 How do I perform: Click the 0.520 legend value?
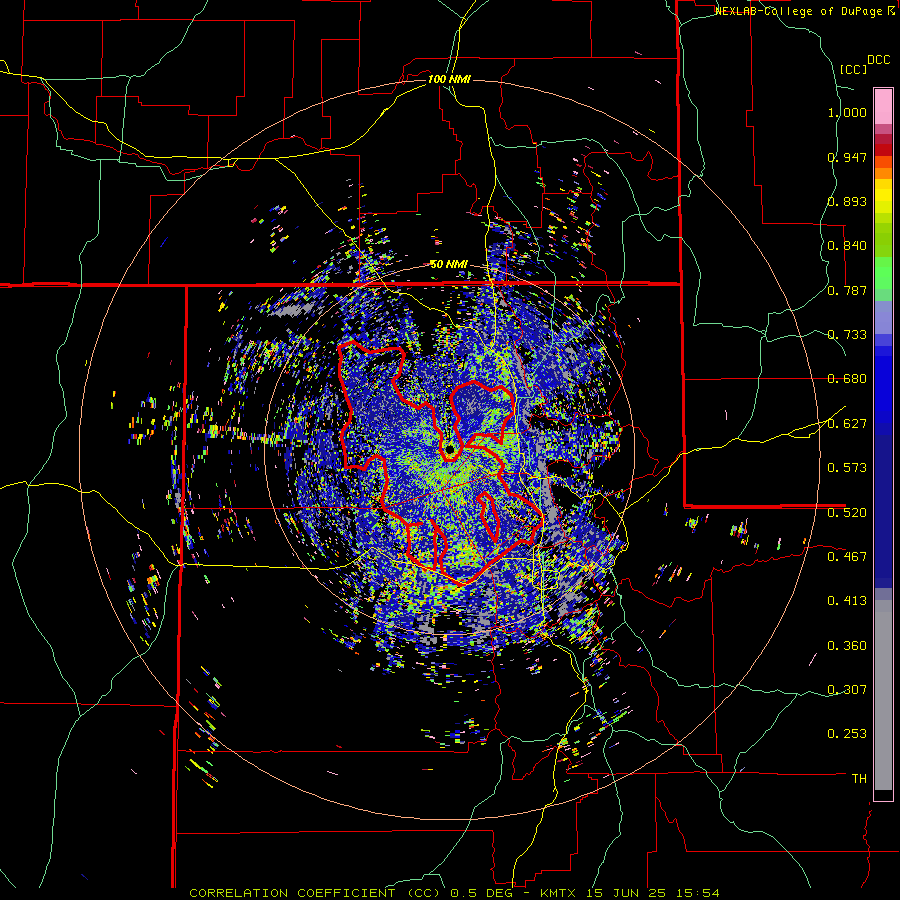[x=847, y=513]
